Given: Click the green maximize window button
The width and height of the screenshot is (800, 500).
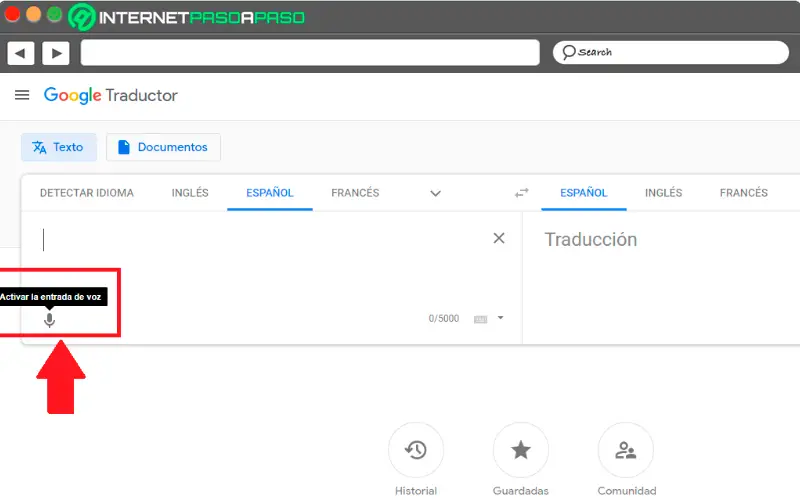Looking at the screenshot, I should (55, 14).
